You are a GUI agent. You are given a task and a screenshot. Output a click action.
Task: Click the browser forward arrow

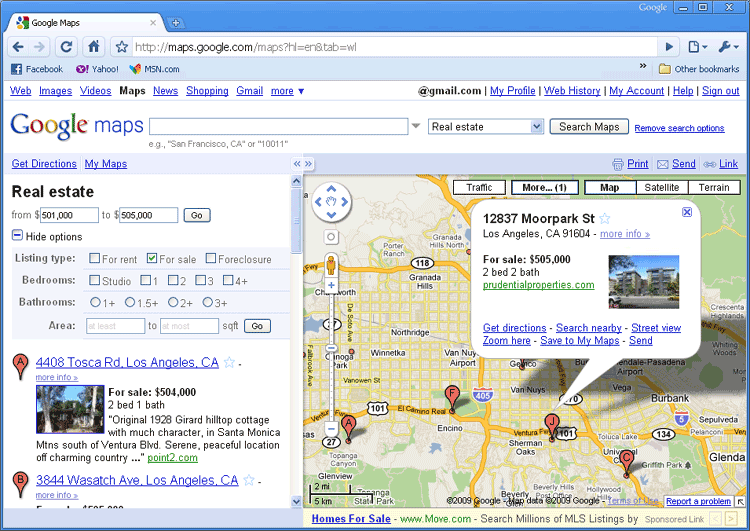point(39,47)
